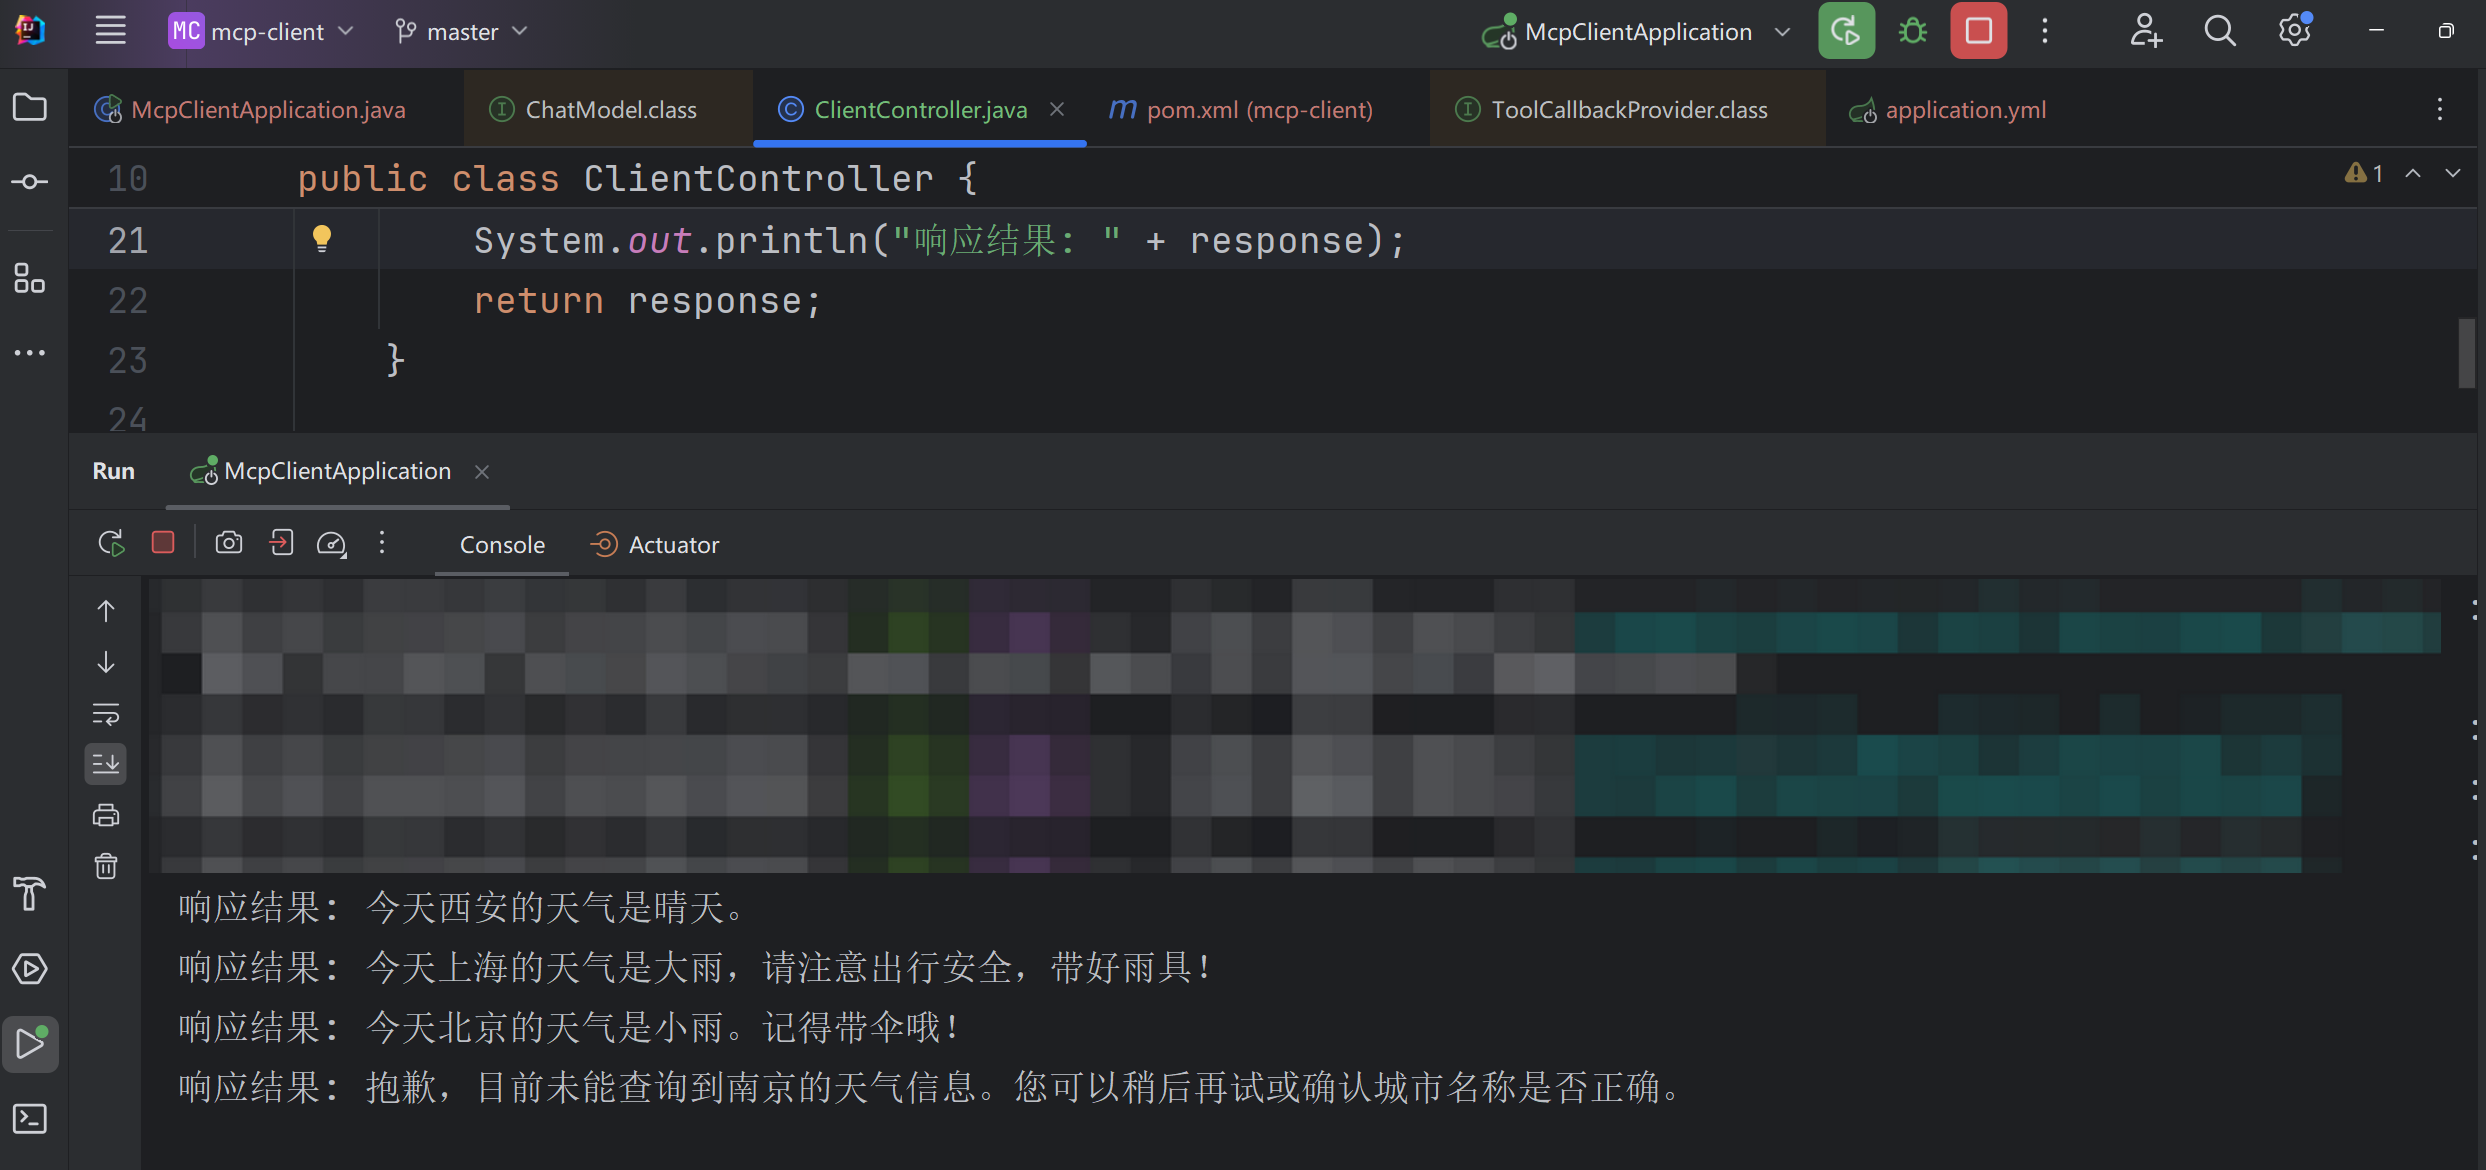
Task: Toggle scroll to end in console
Action: pyautogui.click(x=106, y=764)
